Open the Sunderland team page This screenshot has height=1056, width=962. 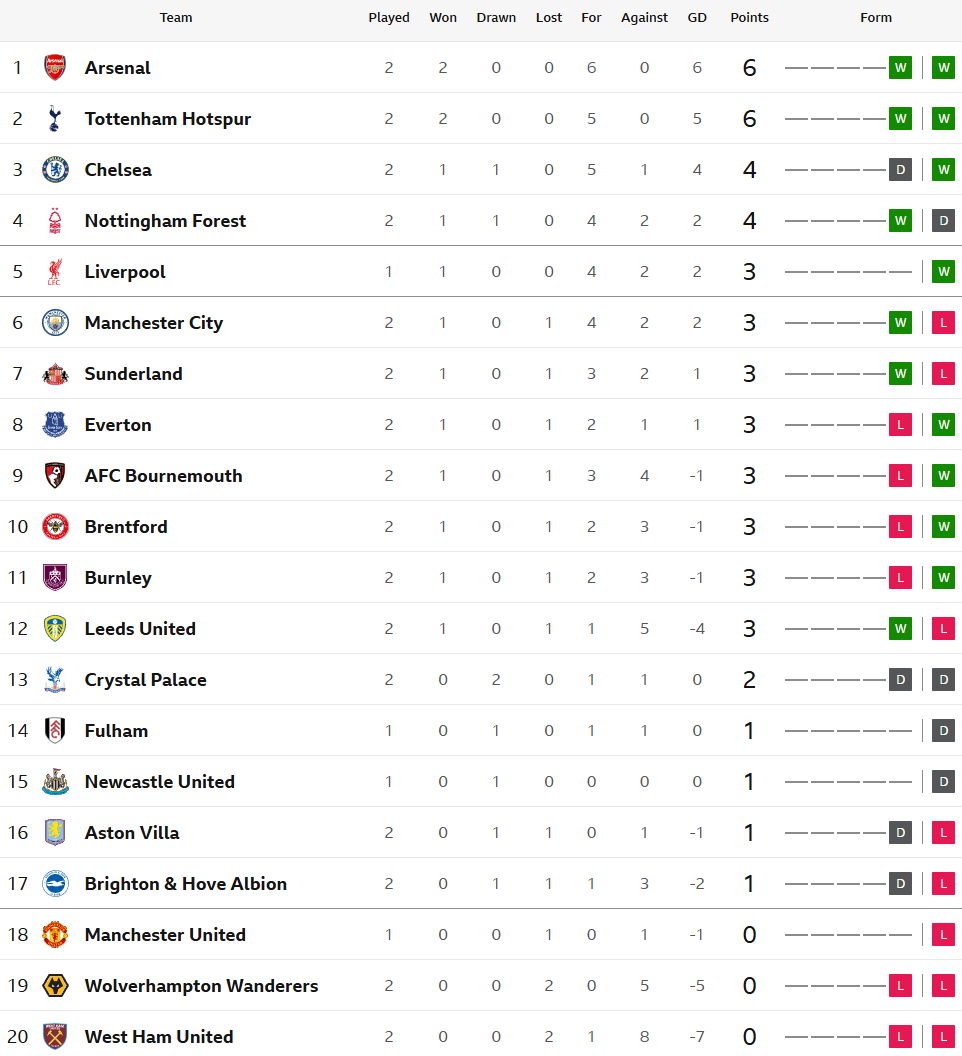[133, 374]
